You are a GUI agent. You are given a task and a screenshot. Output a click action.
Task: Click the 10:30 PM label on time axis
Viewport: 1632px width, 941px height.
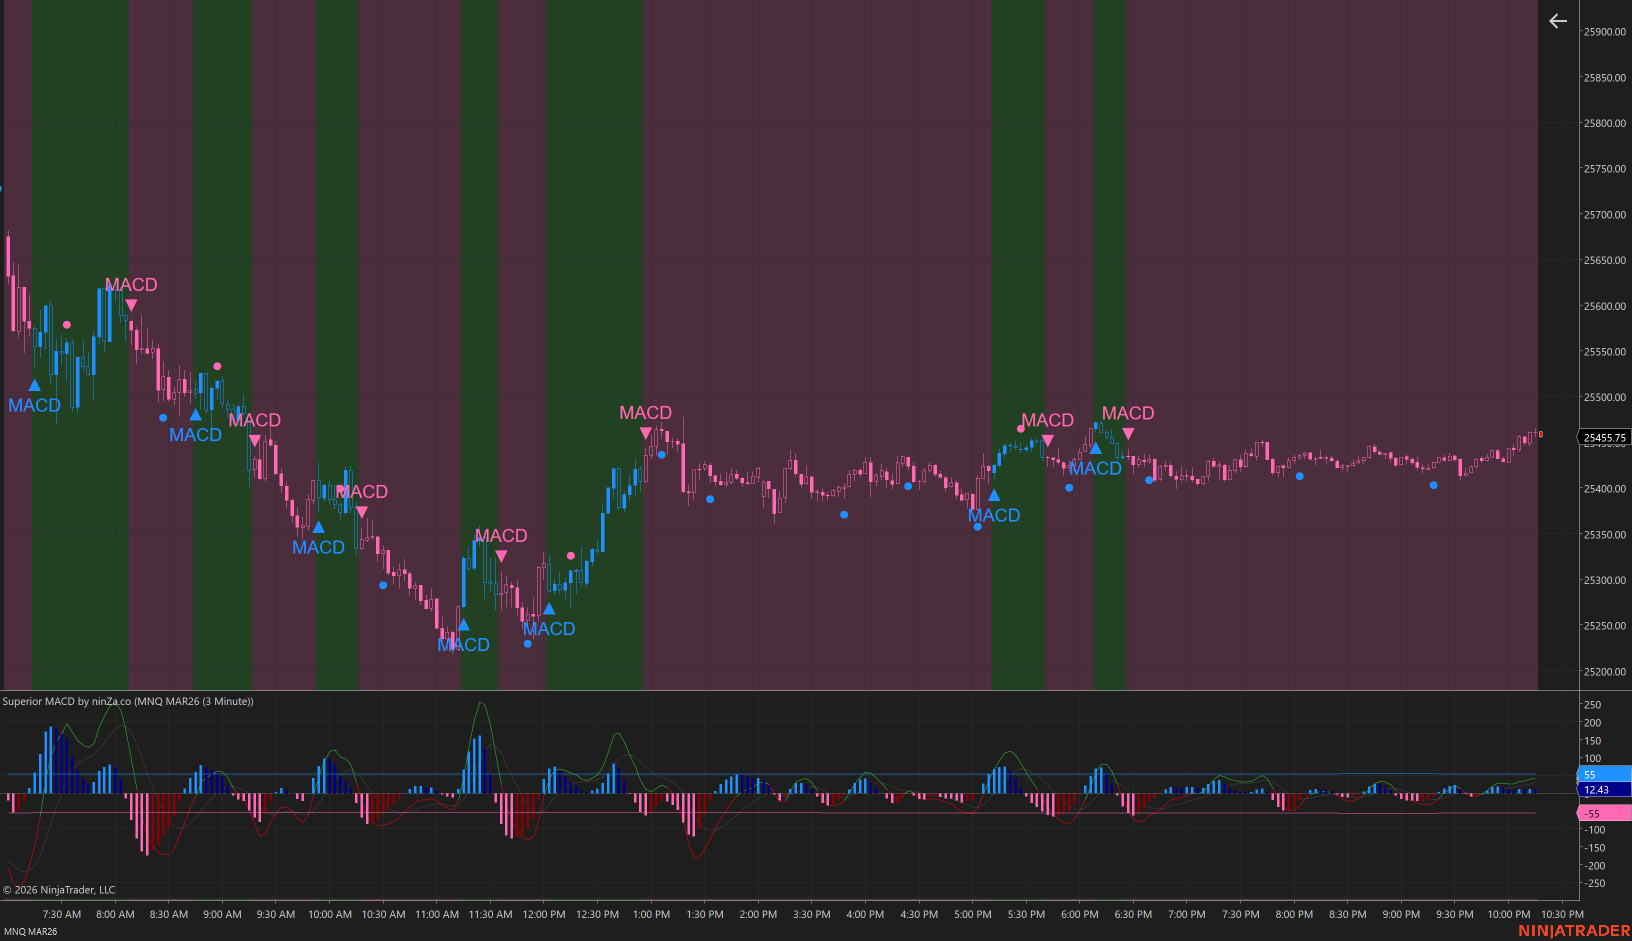point(1562,914)
